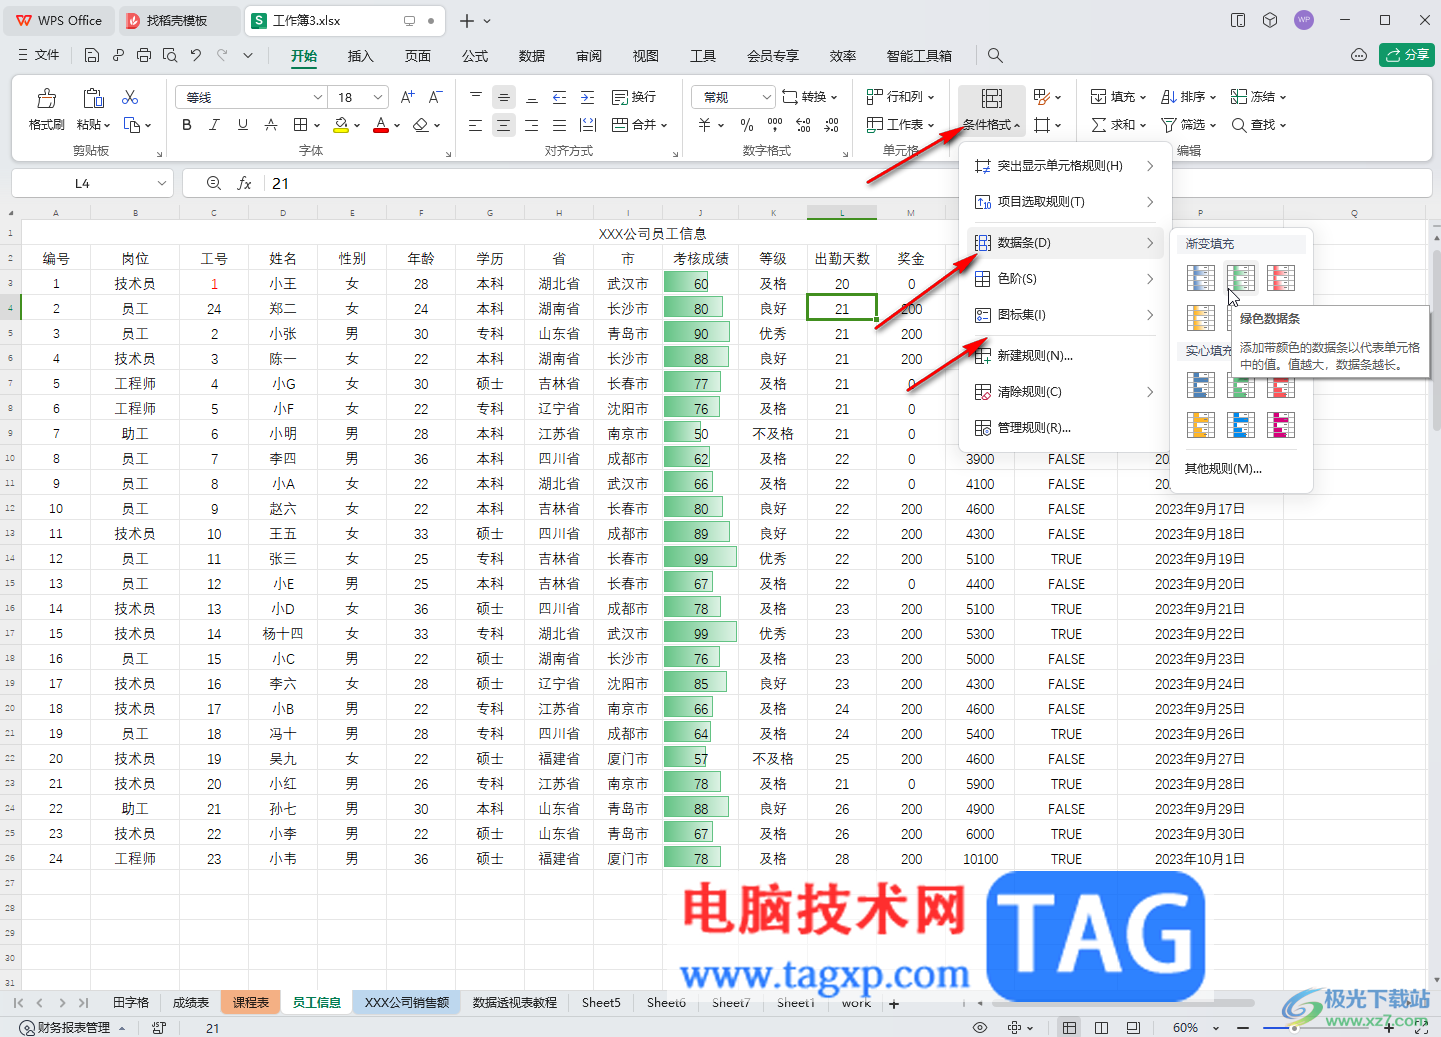The image size is (1441, 1037).
Task: Click the Cut scissors icon
Action: pyautogui.click(x=130, y=97)
